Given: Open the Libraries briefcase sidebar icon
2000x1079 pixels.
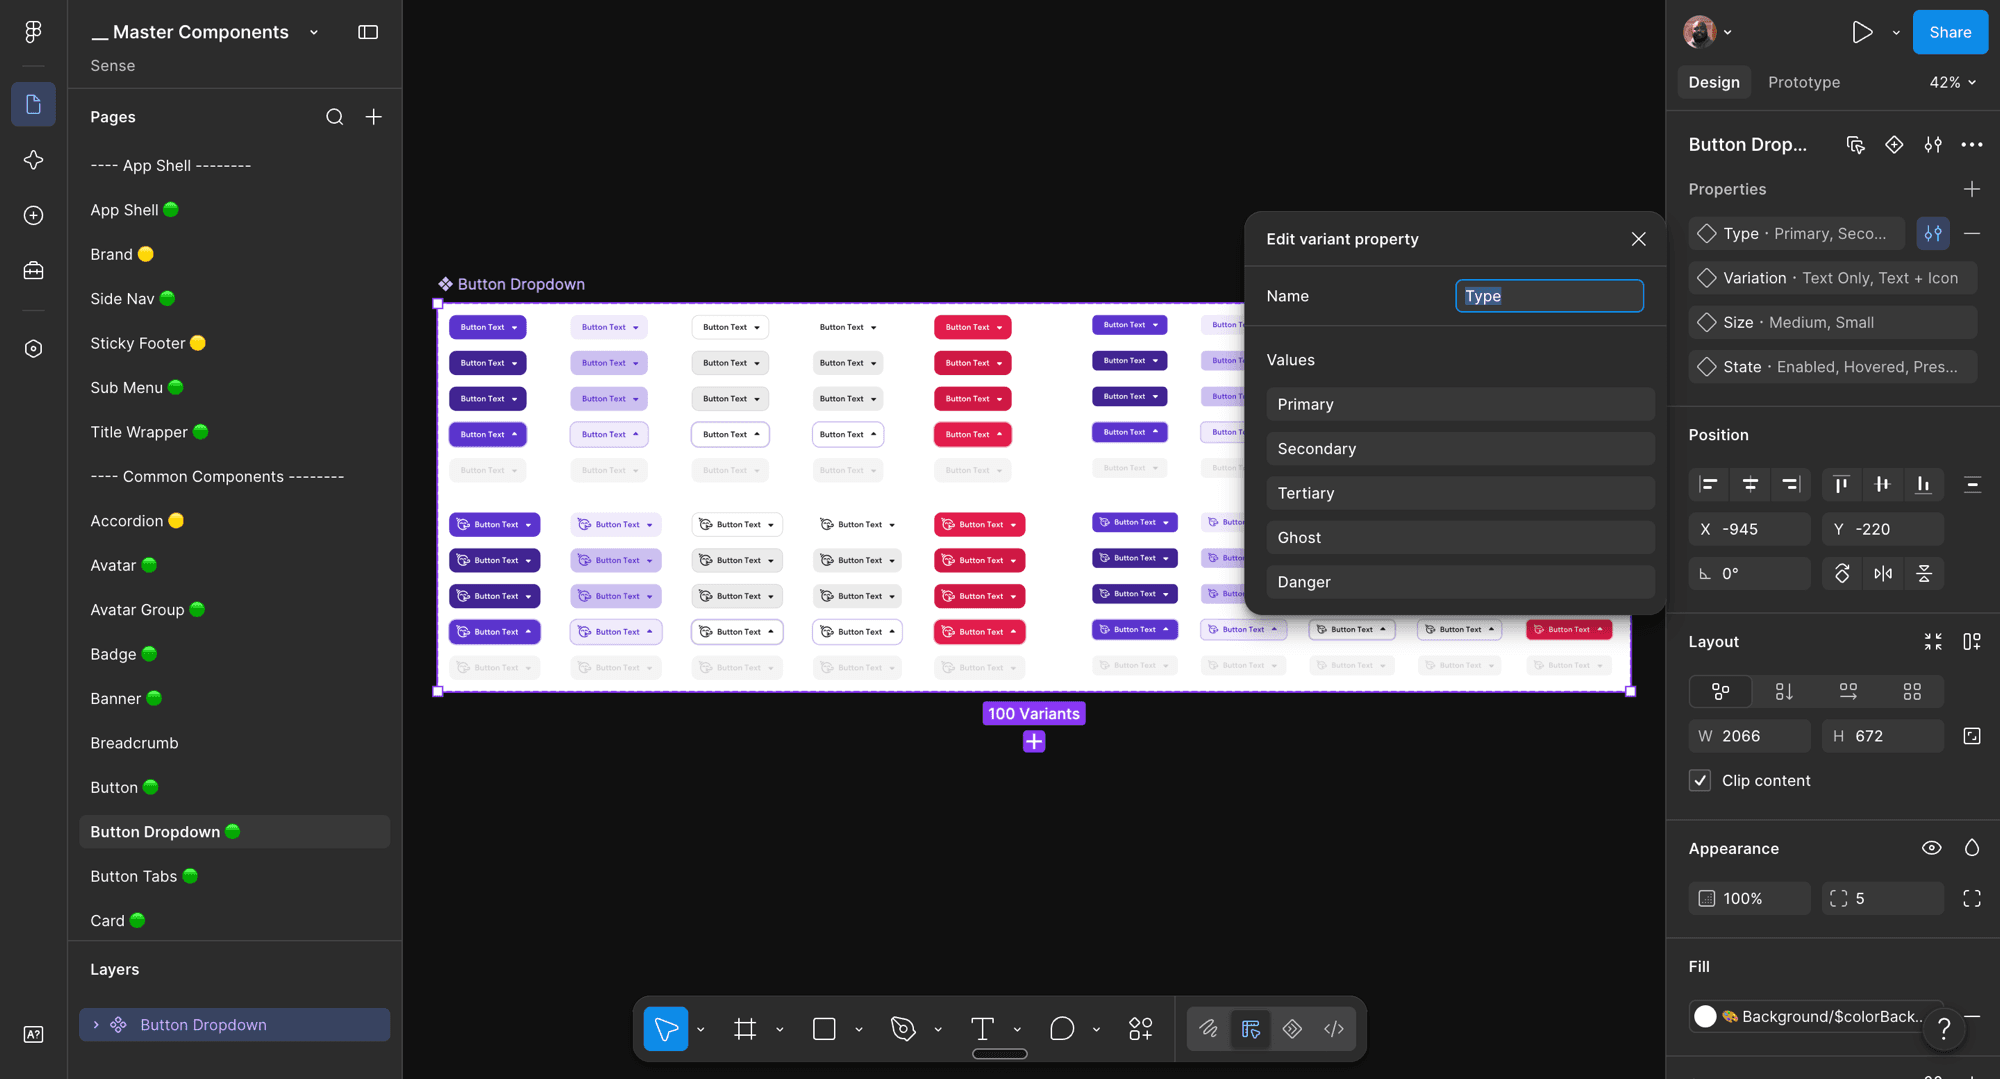Looking at the screenshot, I should (x=33, y=271).
